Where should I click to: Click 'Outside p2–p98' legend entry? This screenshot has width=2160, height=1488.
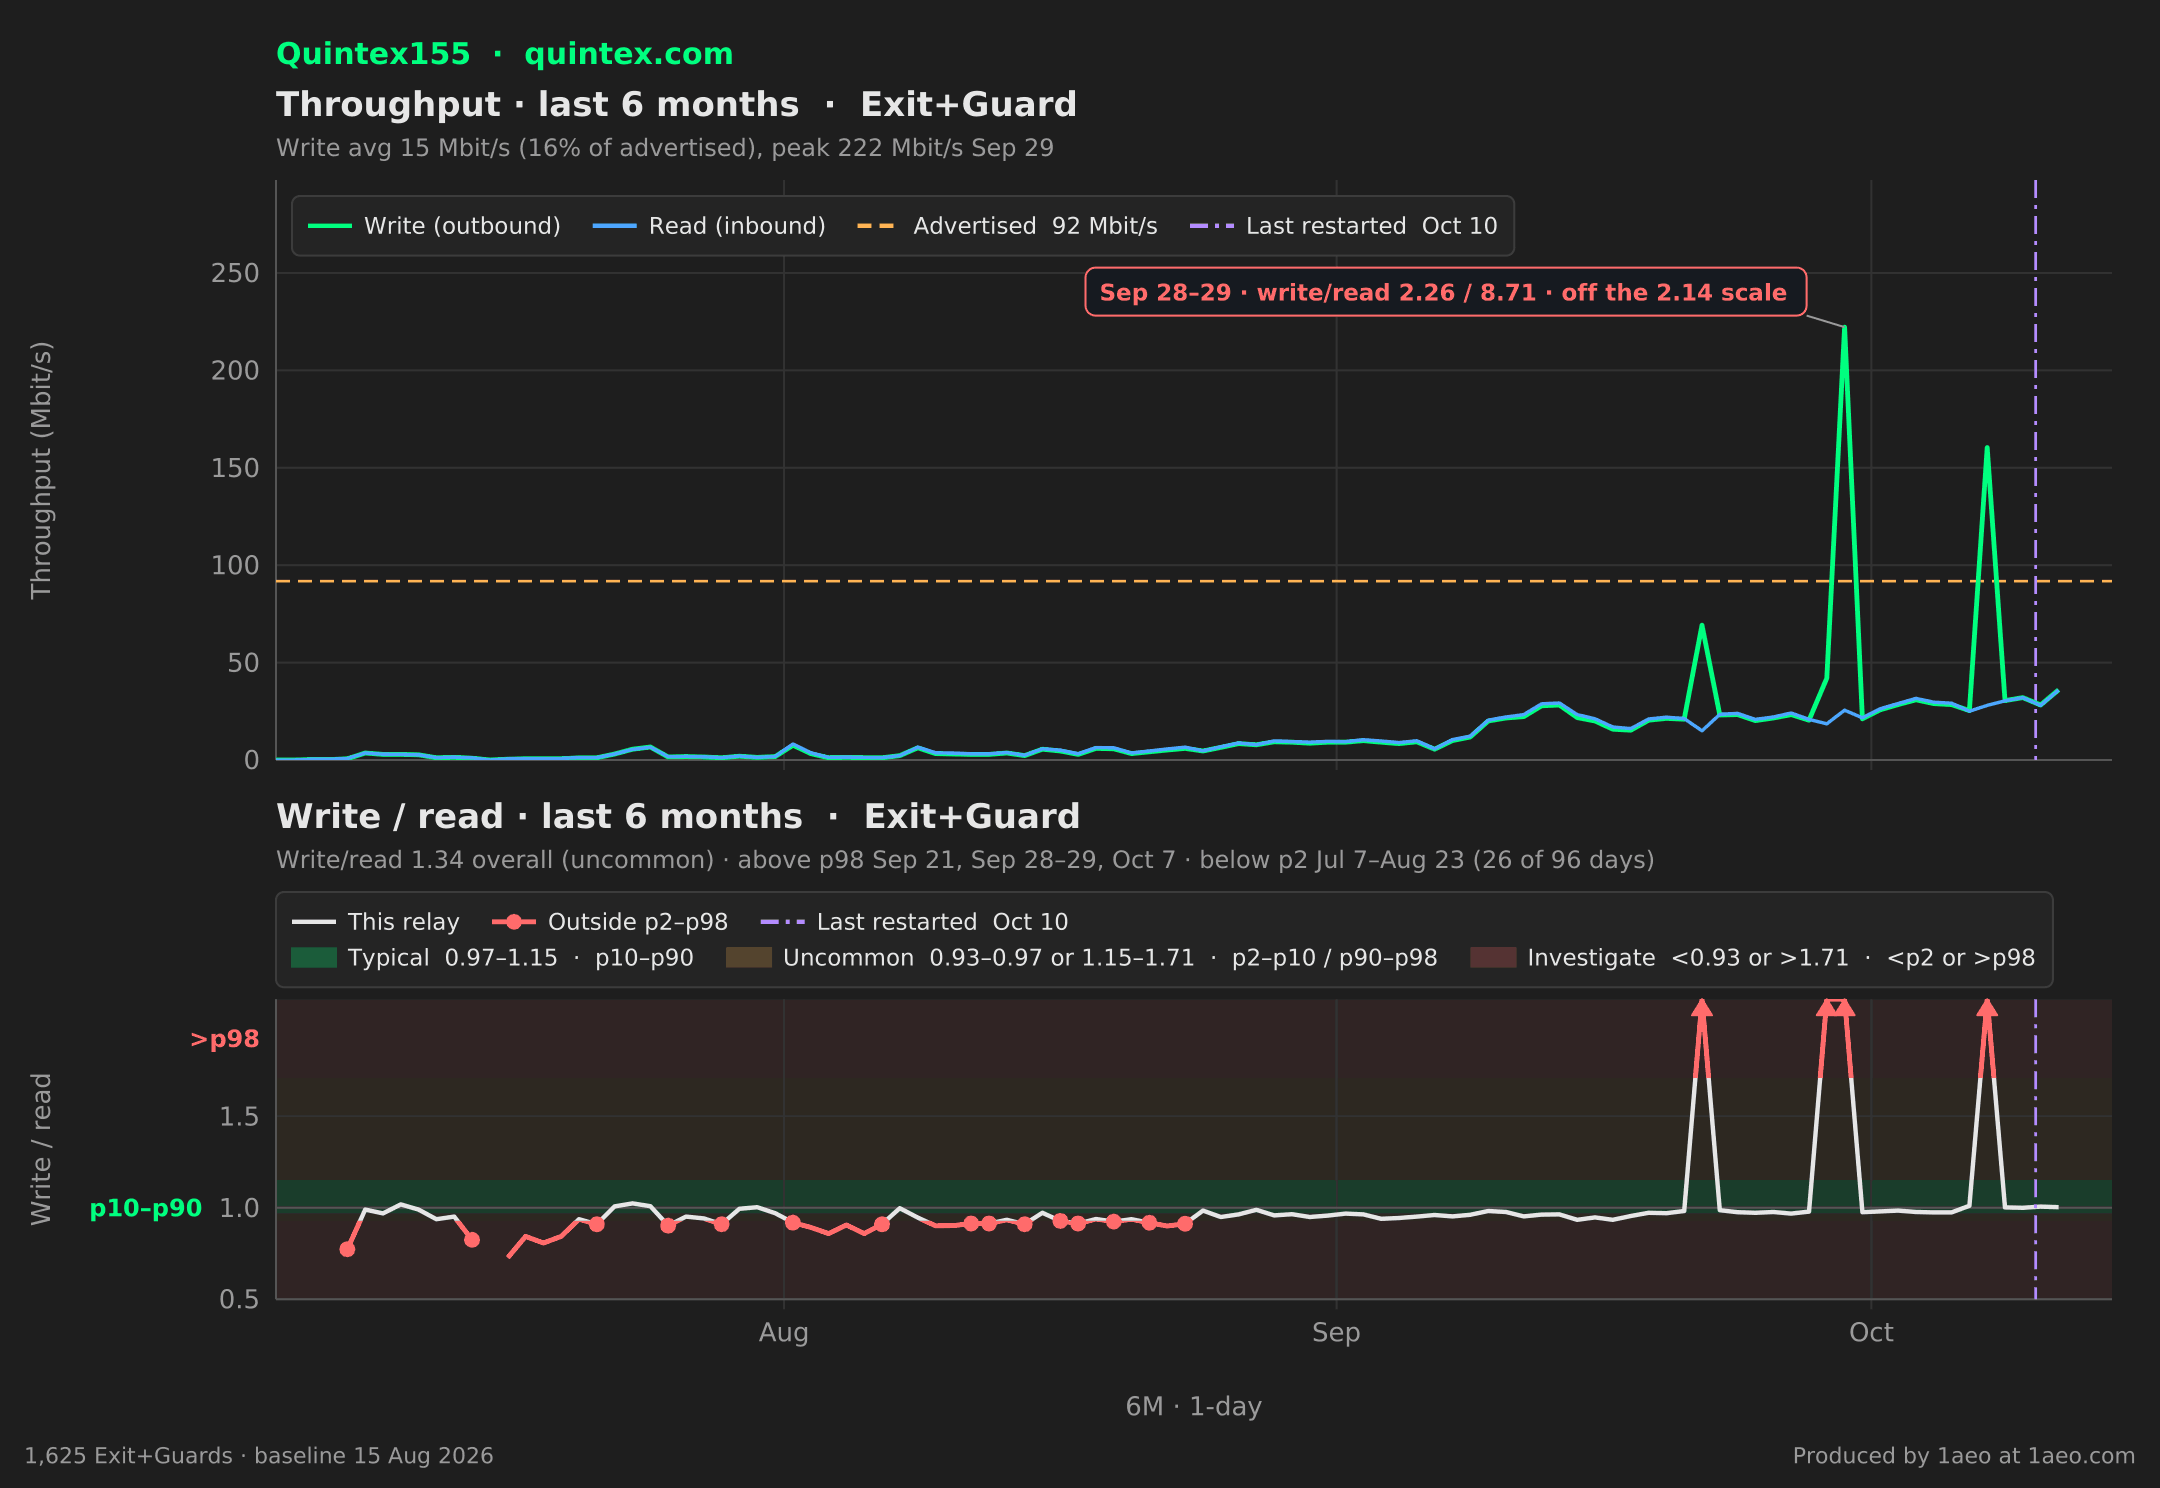click(610, 922)
